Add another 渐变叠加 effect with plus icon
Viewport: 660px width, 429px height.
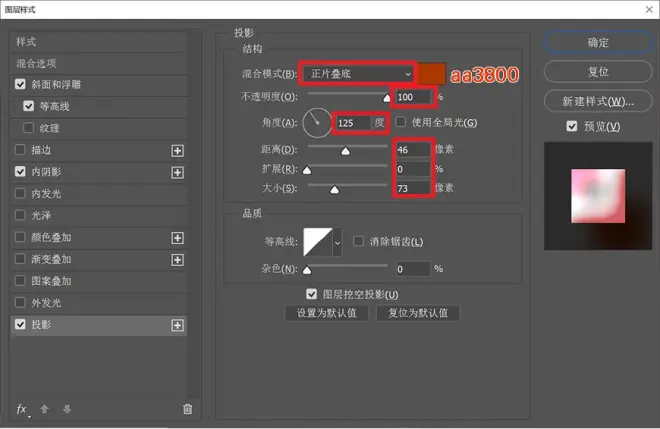point(178,260)
